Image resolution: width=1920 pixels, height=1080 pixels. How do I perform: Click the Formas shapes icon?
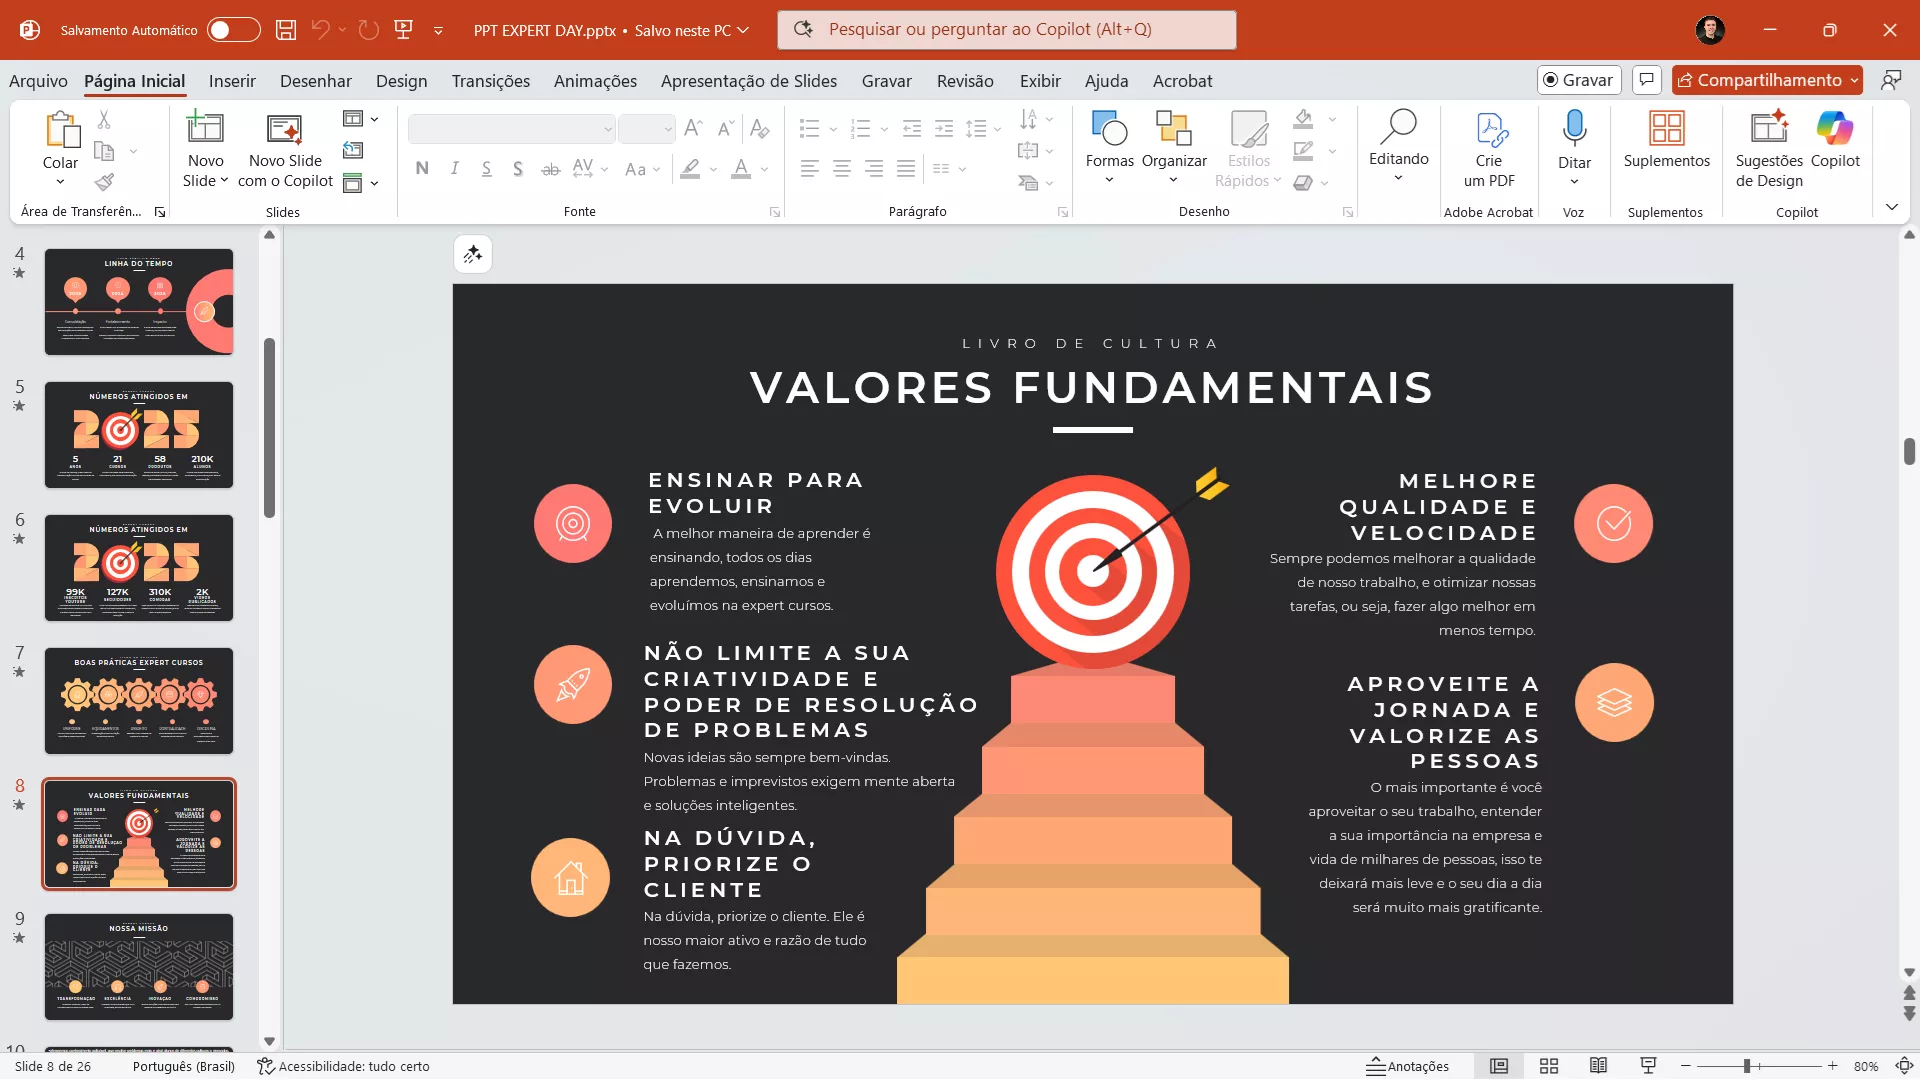pos(1109,129)
